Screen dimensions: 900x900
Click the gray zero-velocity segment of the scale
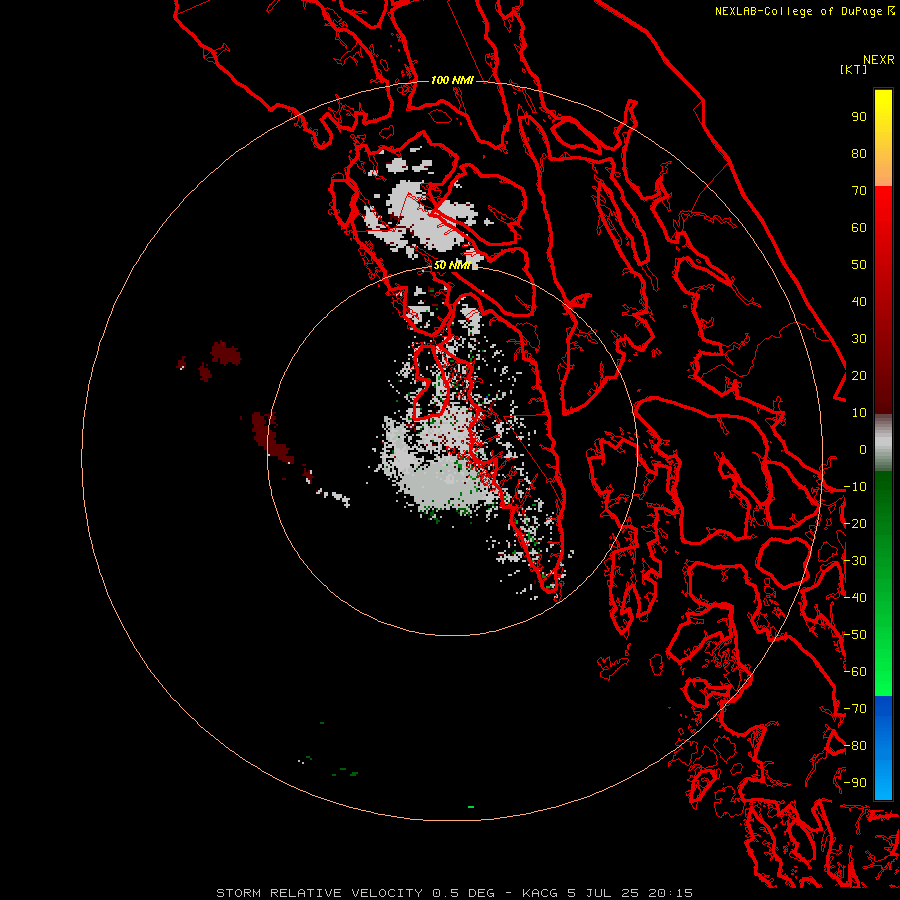(x=883, y=443)
